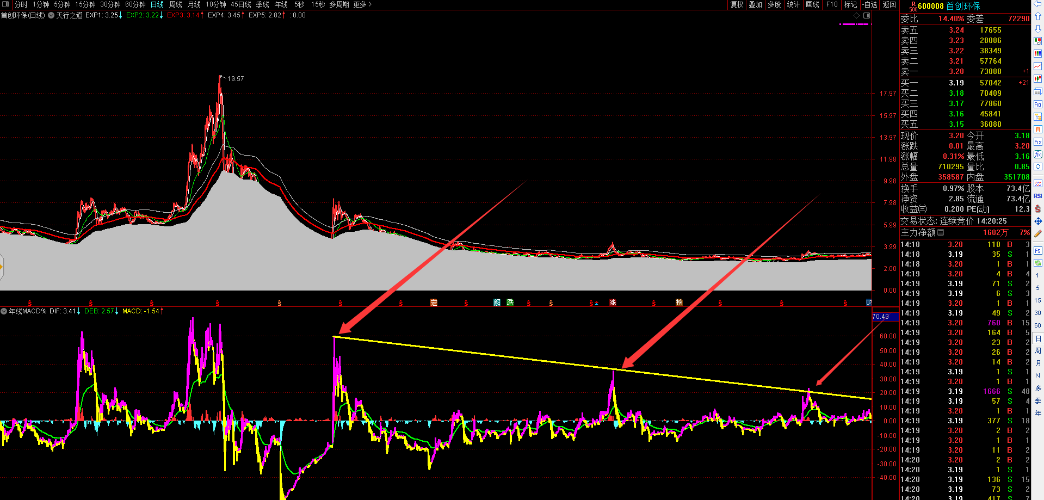The image size is (1044, 500).
Task: Click the 叠加 overlay button
Action: pyautogui.click(x=756, y=5)
